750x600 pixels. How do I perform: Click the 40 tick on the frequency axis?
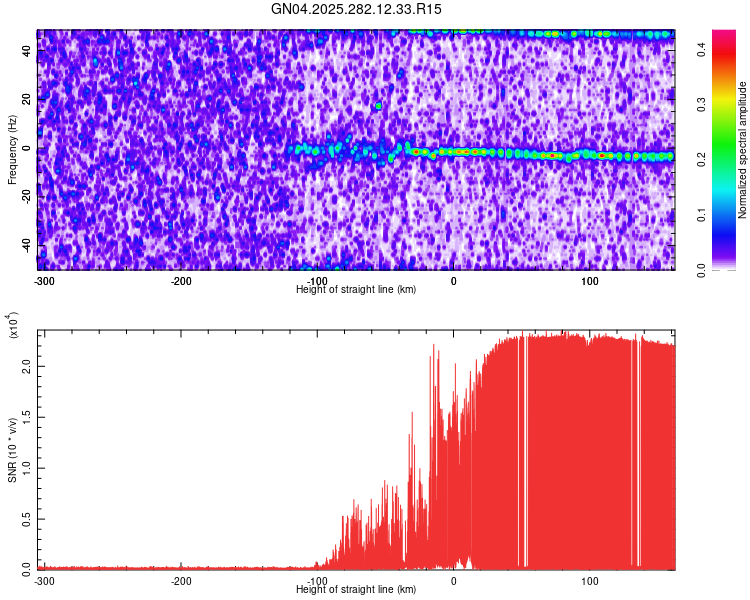(27, 51)
